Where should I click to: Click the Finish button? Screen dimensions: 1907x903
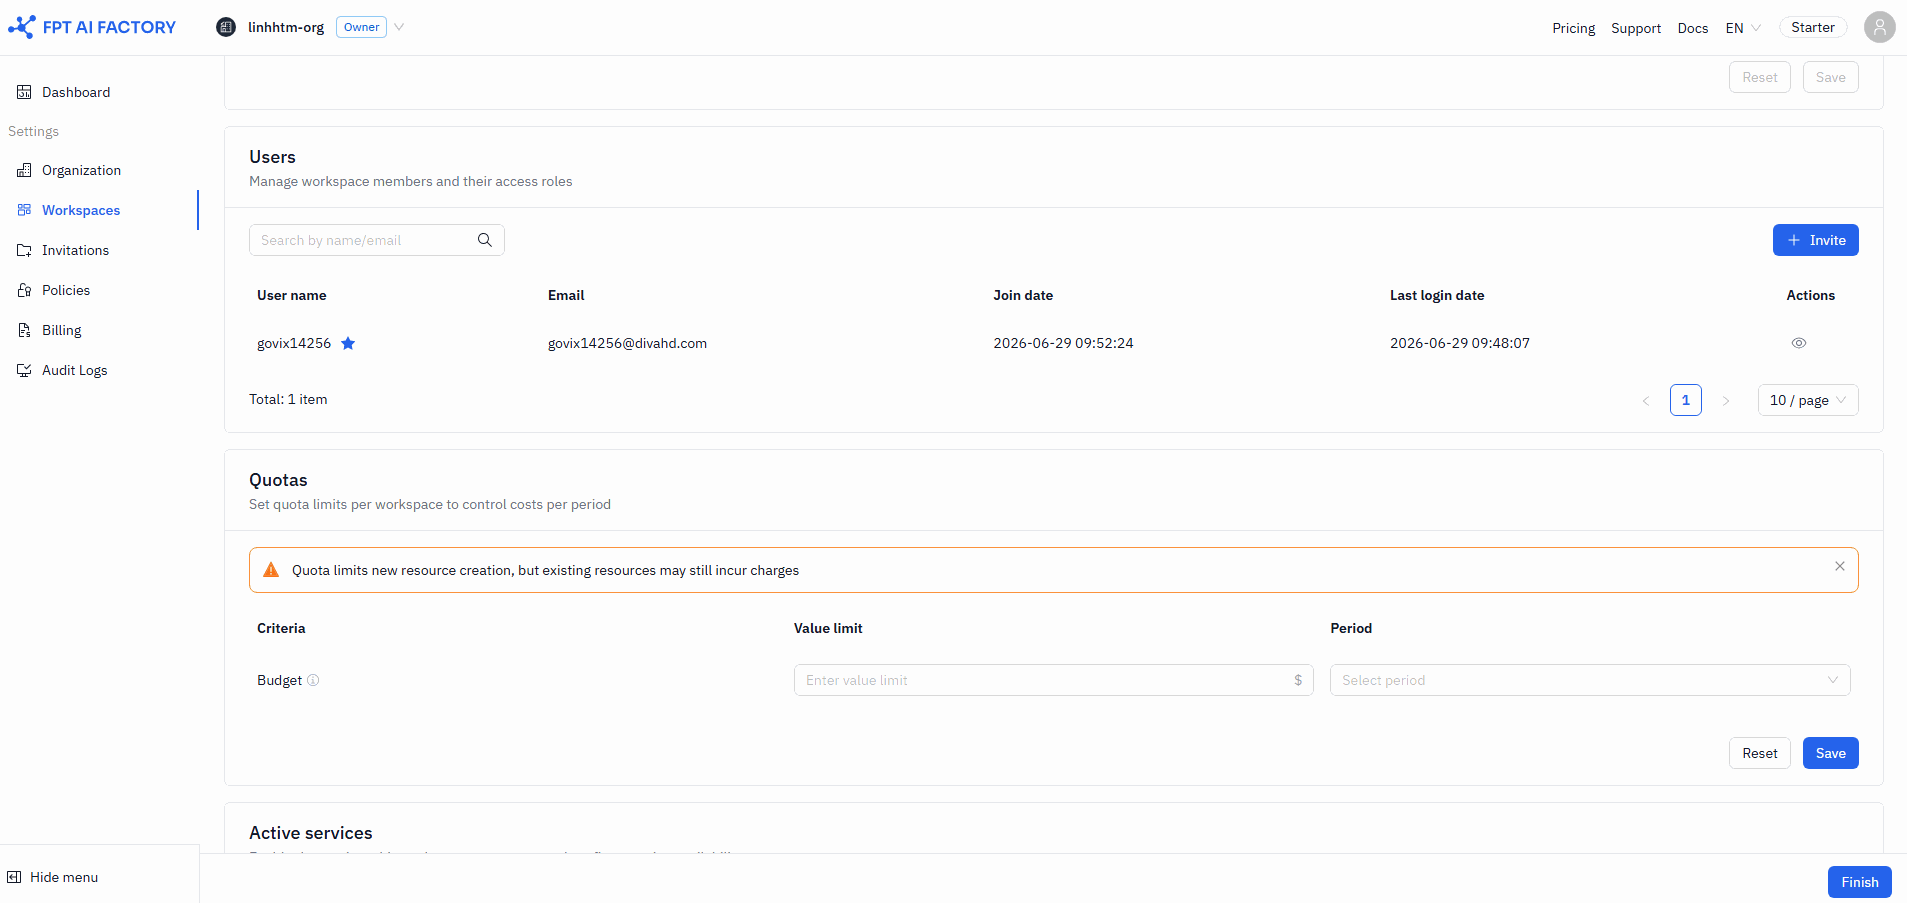pos(1859,882)
